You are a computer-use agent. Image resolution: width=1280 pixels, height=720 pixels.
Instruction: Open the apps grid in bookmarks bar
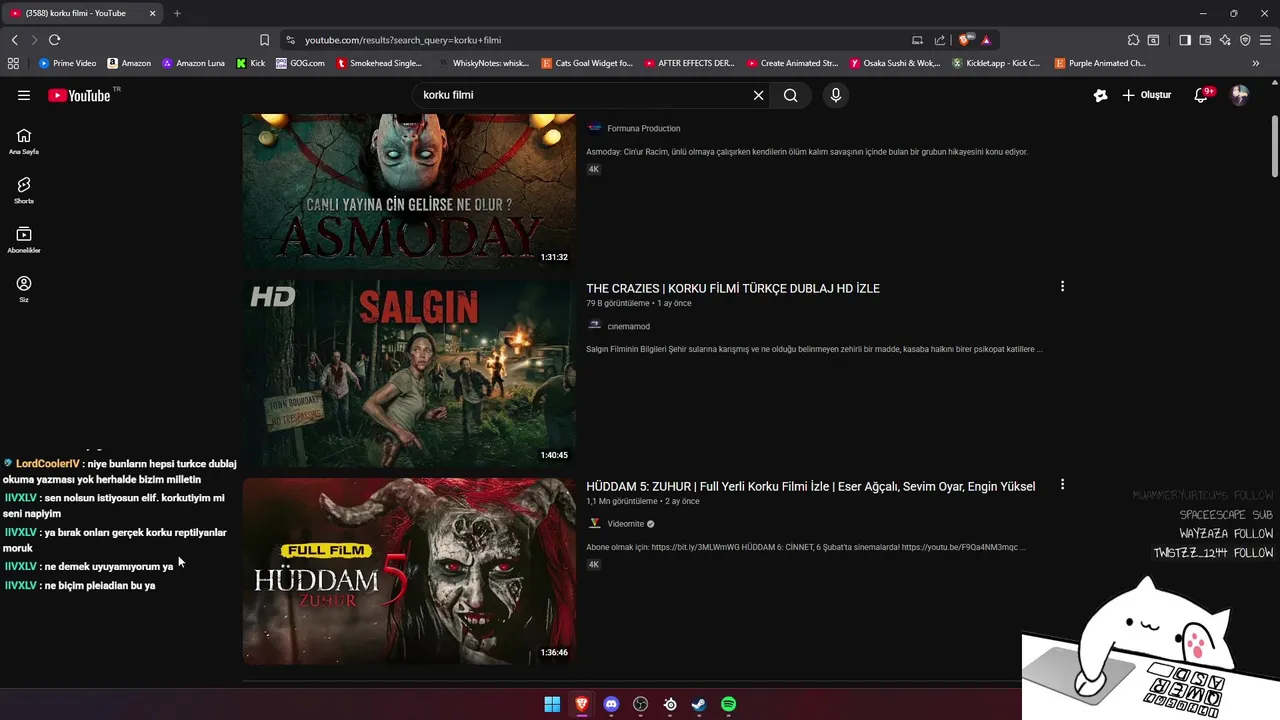coord(13,63)
